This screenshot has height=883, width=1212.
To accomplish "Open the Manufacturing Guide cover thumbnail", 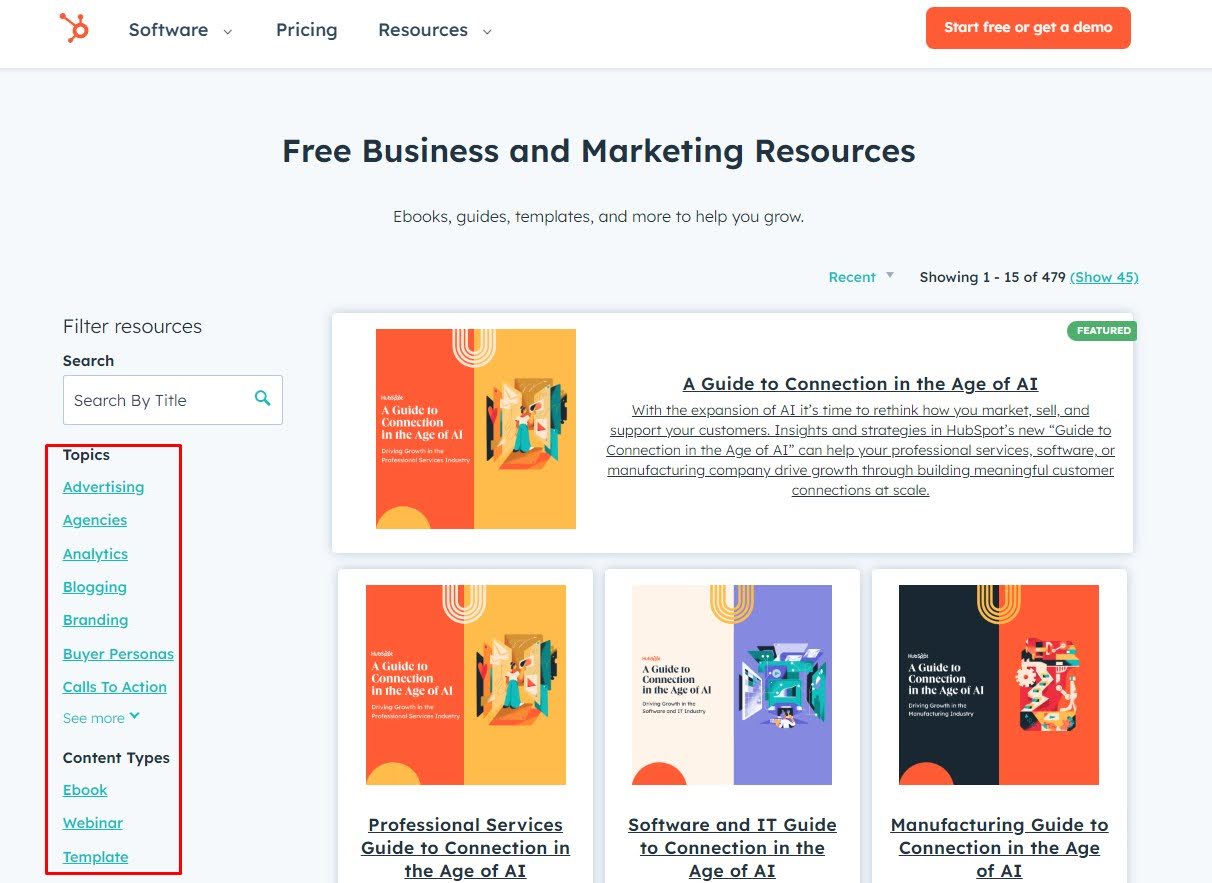I will point(999,684).
